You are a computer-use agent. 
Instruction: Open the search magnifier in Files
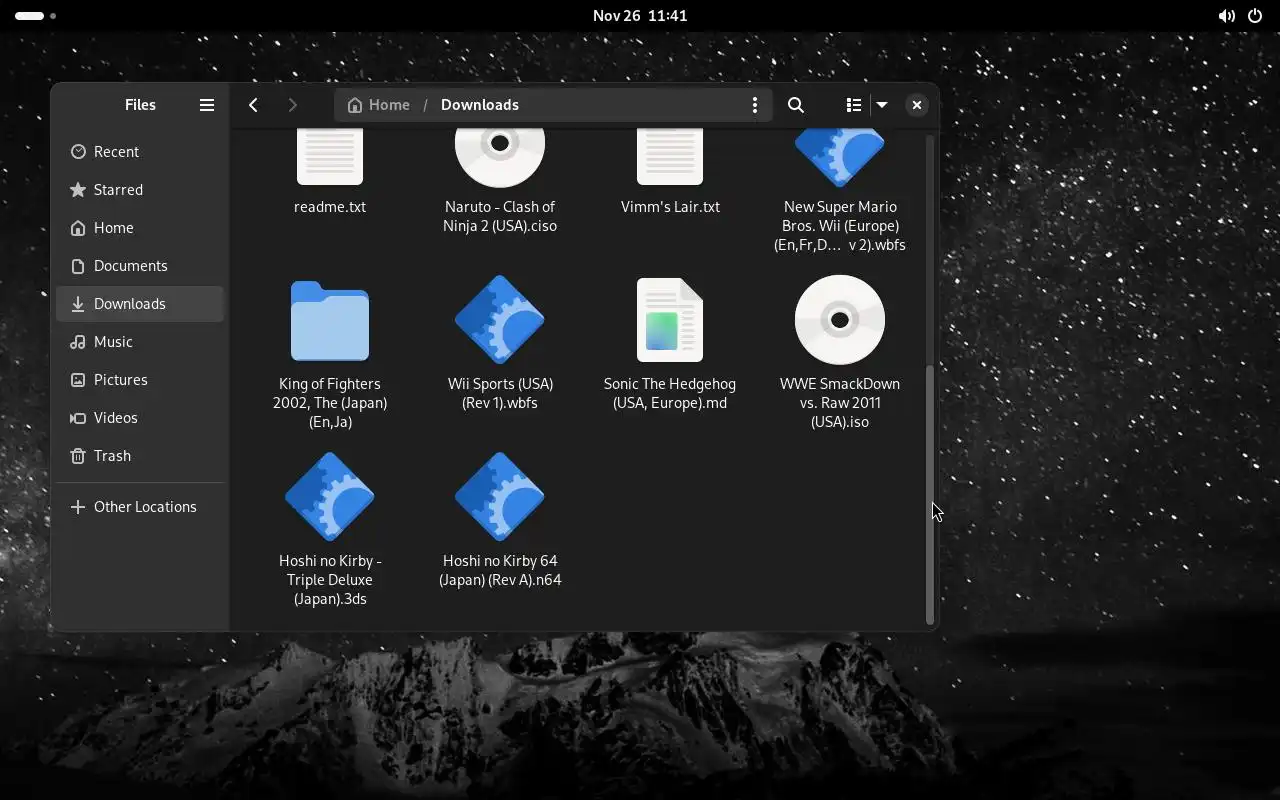[796, 105]
